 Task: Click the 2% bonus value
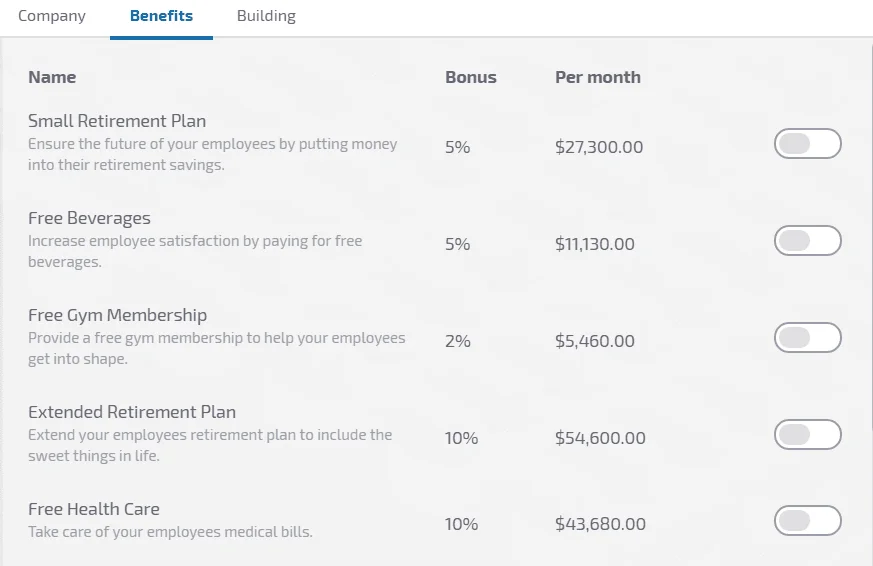click(x=457, y=341)
